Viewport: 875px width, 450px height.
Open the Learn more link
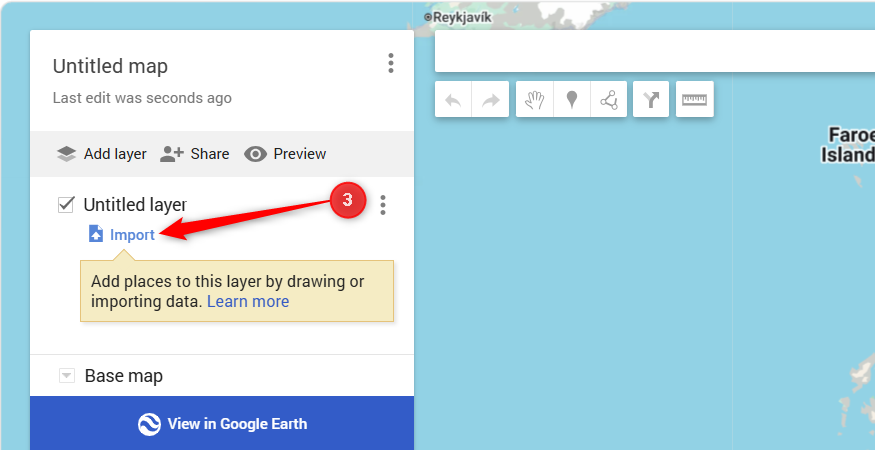click(248, 301)
